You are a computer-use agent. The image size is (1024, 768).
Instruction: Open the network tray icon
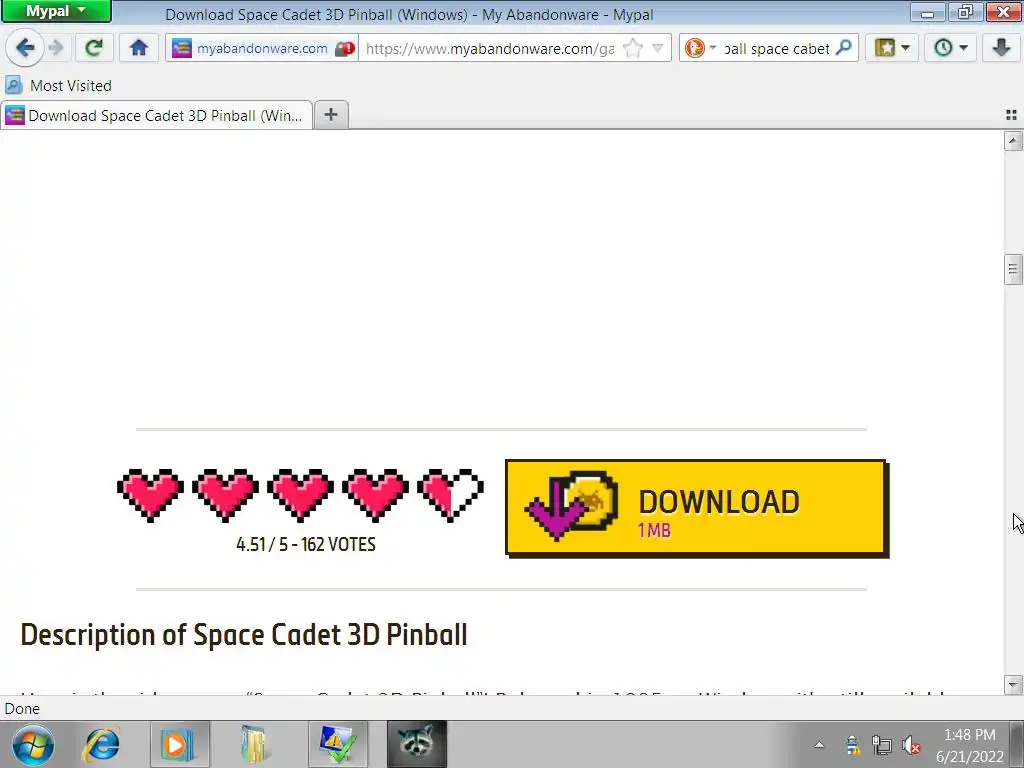tap(882, 745)
